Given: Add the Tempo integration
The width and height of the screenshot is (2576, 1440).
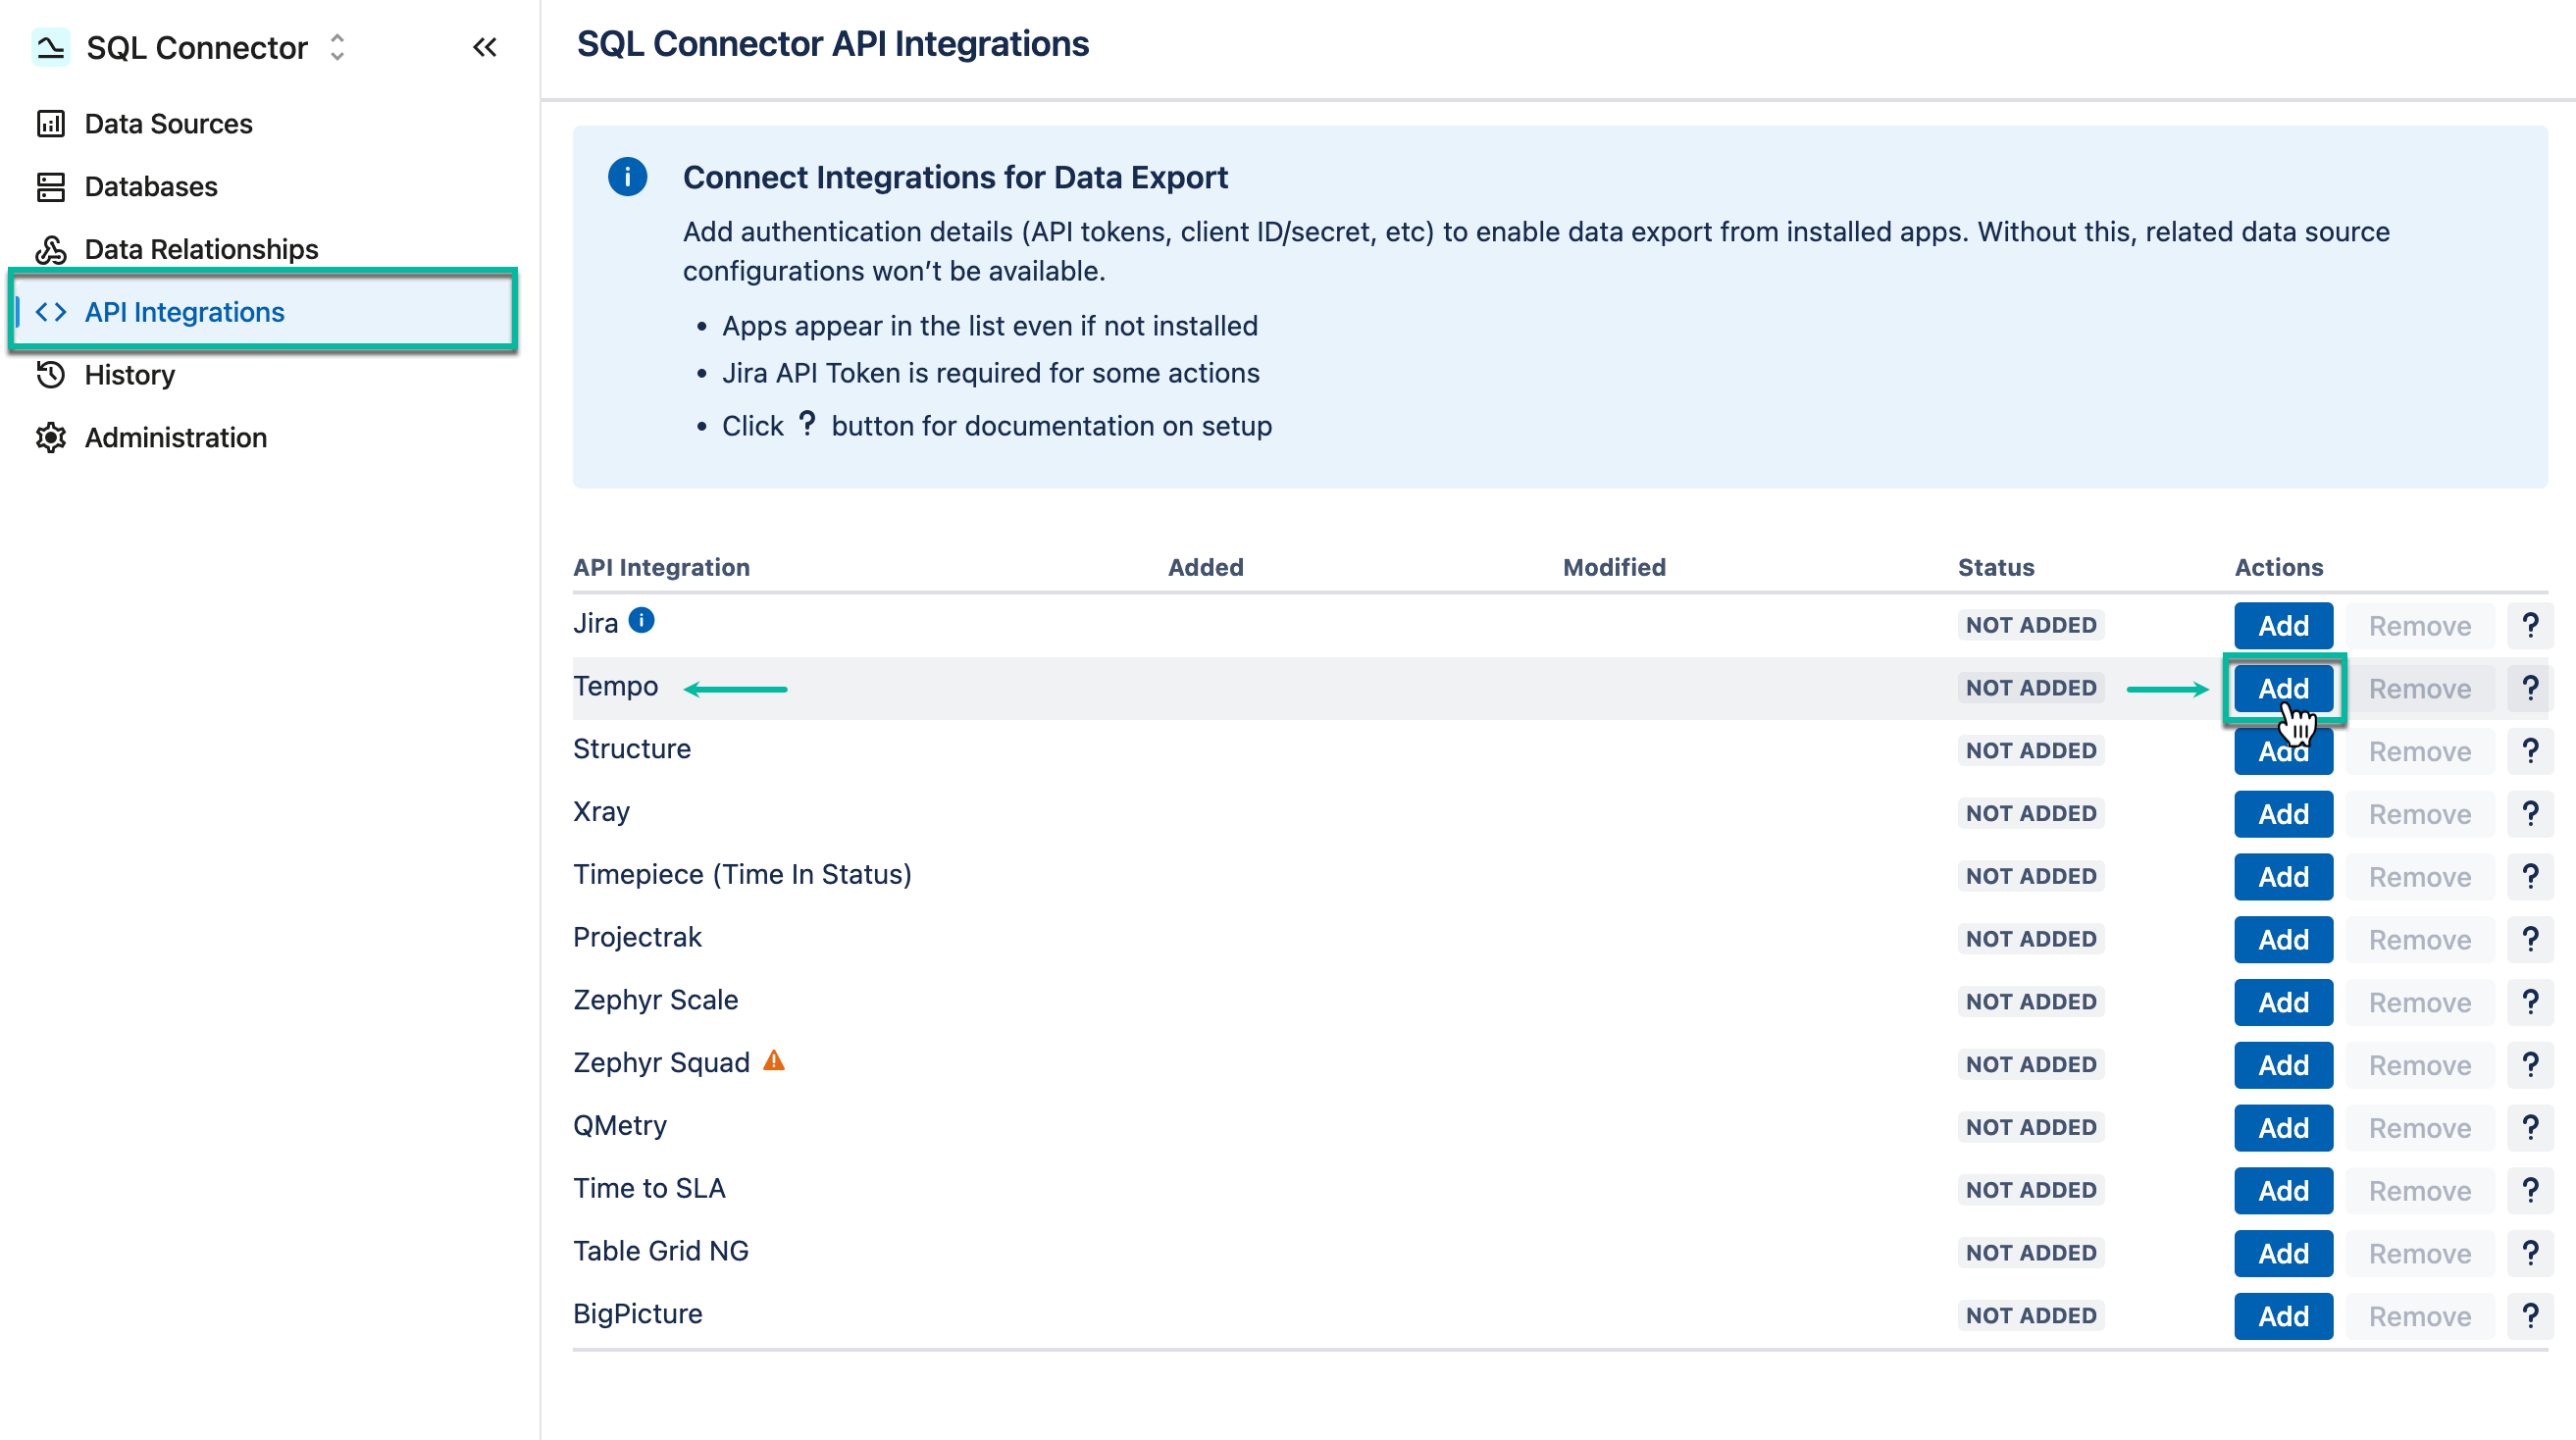Looking at the screenshot, I should click(2283, 687).
